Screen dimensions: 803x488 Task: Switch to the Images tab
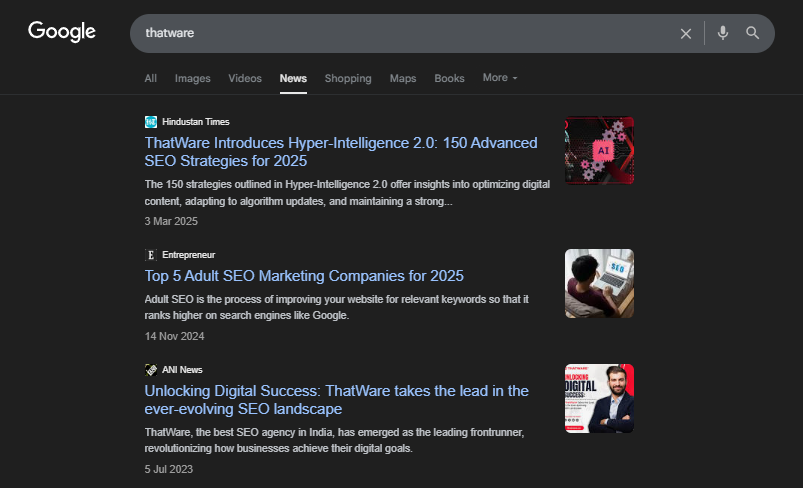(193, 78)
